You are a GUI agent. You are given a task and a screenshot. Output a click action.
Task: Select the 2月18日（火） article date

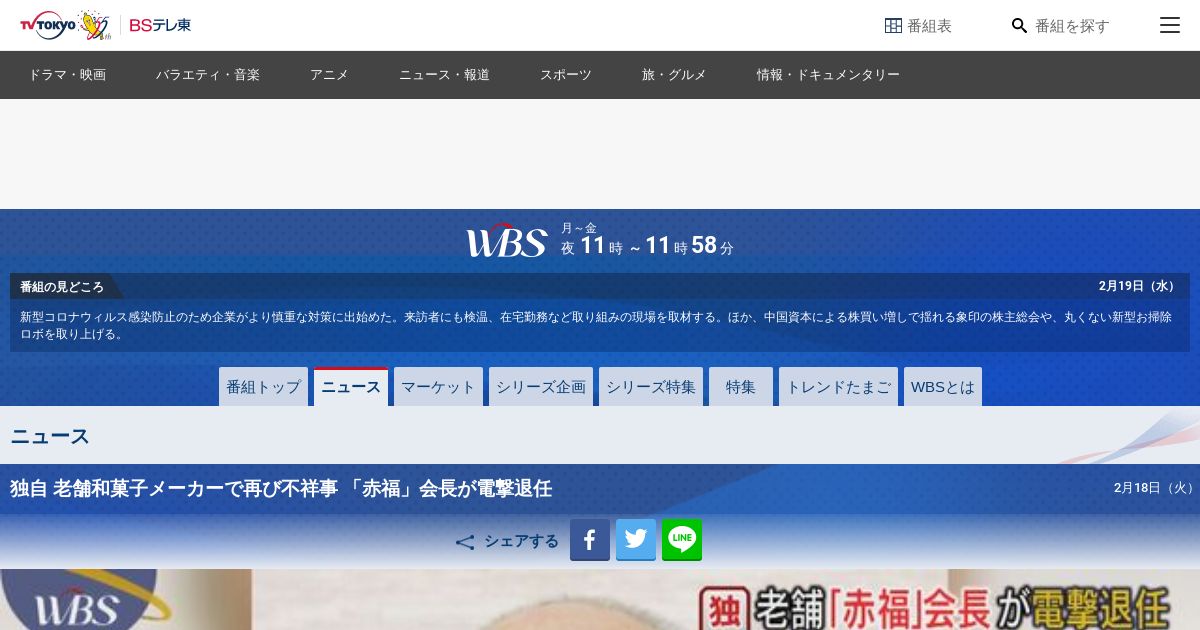(1155, 488)
